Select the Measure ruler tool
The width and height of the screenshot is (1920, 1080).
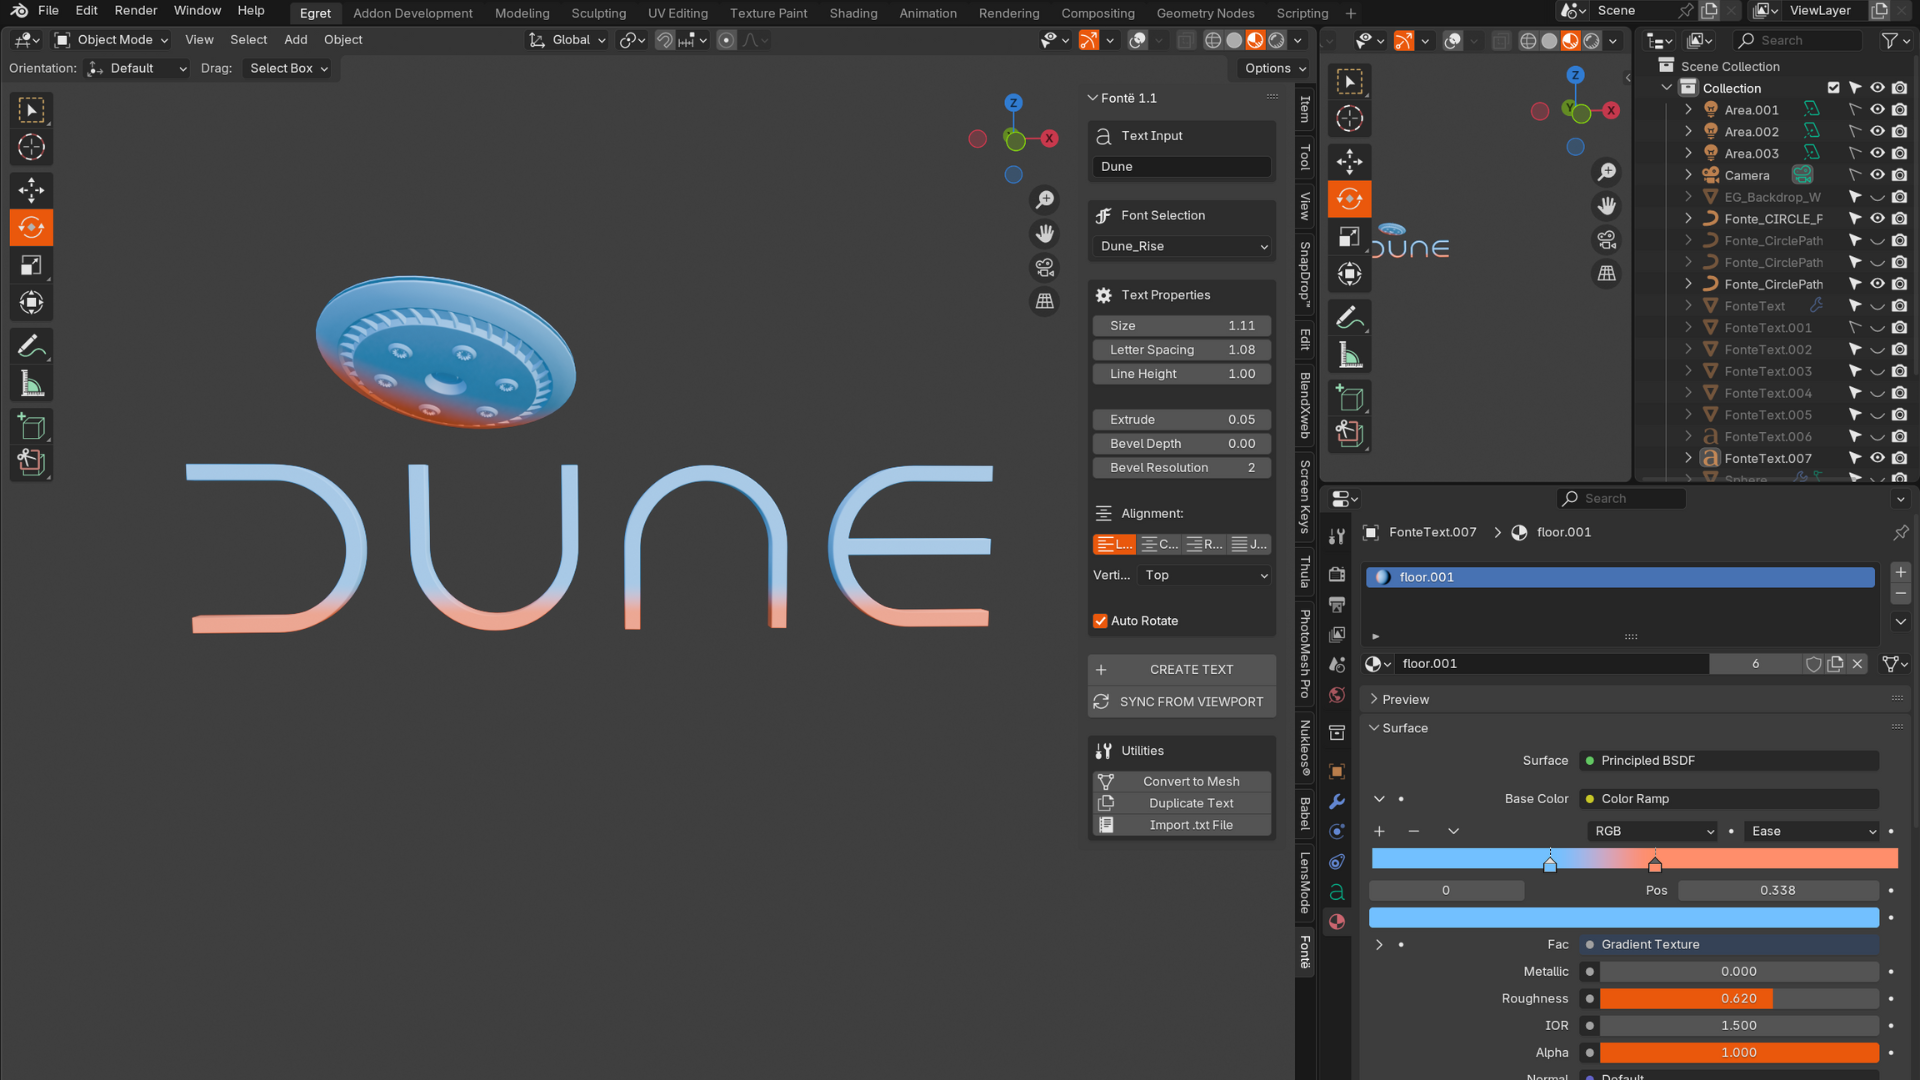(x=31, y=384)
